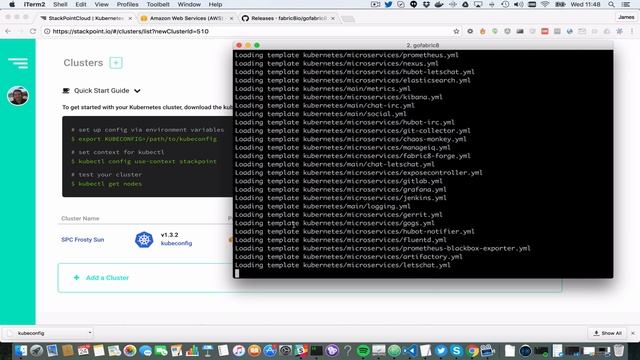Screen dimensions: 640x360
Task: Open the Time Machine menu bar icon
Action: pyautogui.click(x=505, y=4)
